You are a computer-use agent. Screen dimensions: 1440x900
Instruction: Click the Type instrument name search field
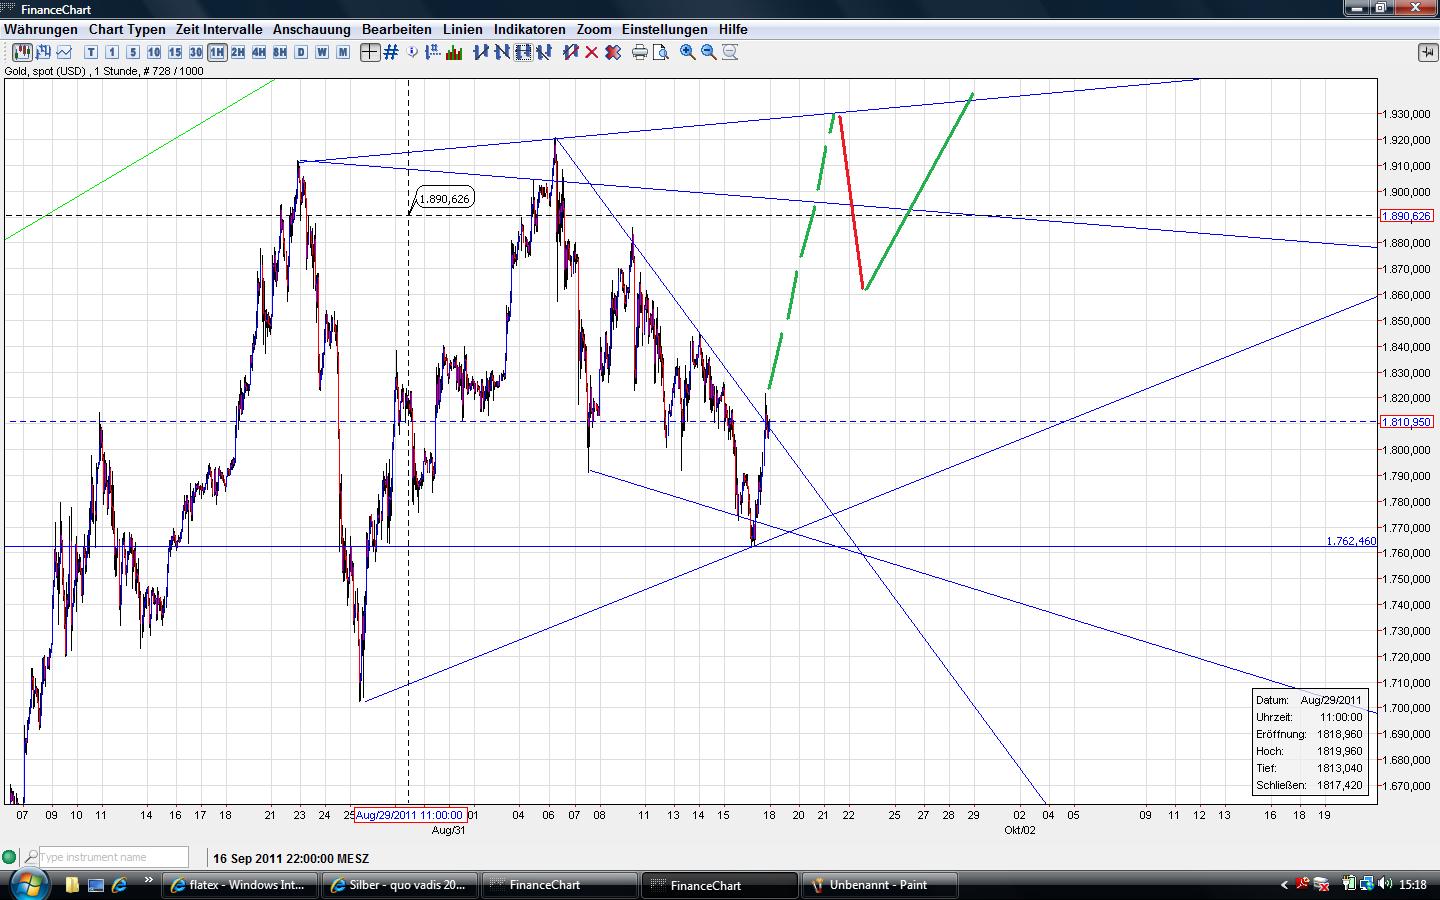(x=112, y=857)
